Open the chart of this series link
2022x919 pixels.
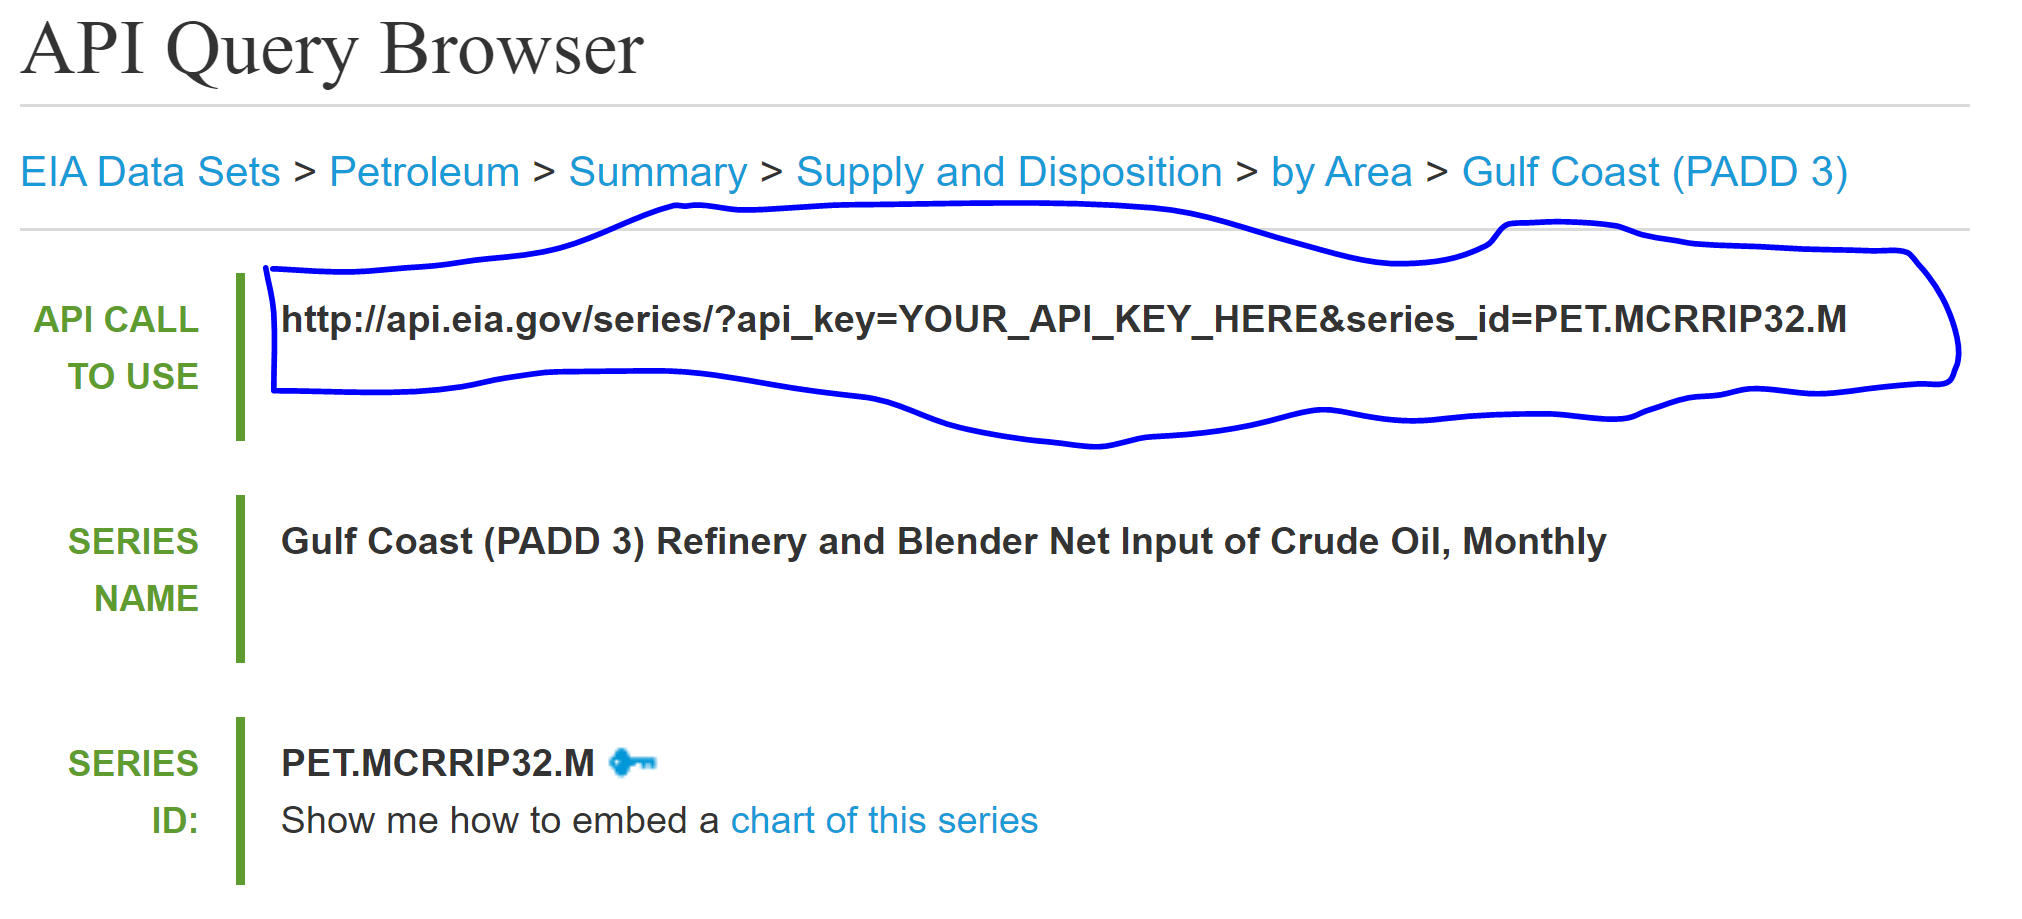point(884,820)
